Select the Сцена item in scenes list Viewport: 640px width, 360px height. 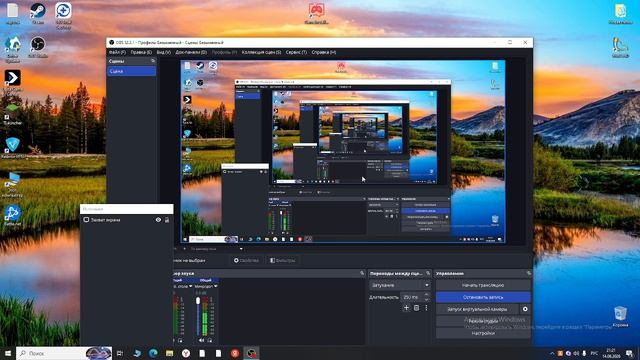(131, 71)
